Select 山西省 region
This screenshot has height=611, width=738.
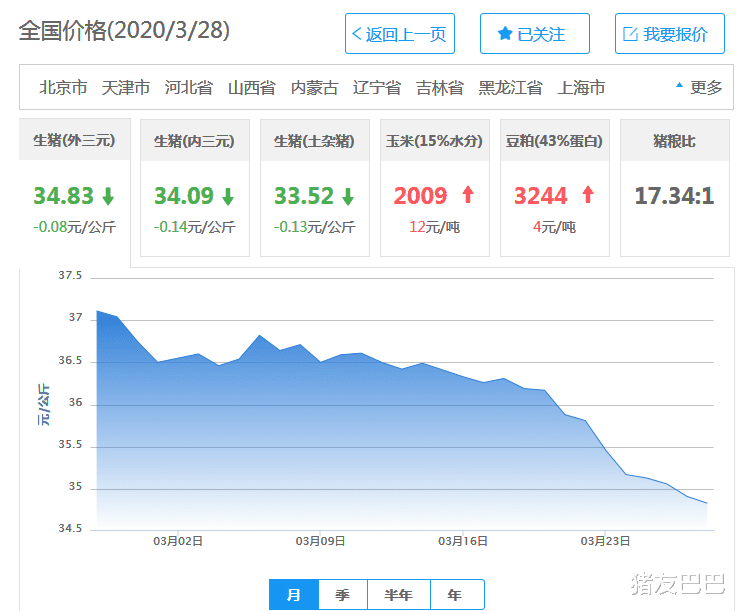coord(251,88)
